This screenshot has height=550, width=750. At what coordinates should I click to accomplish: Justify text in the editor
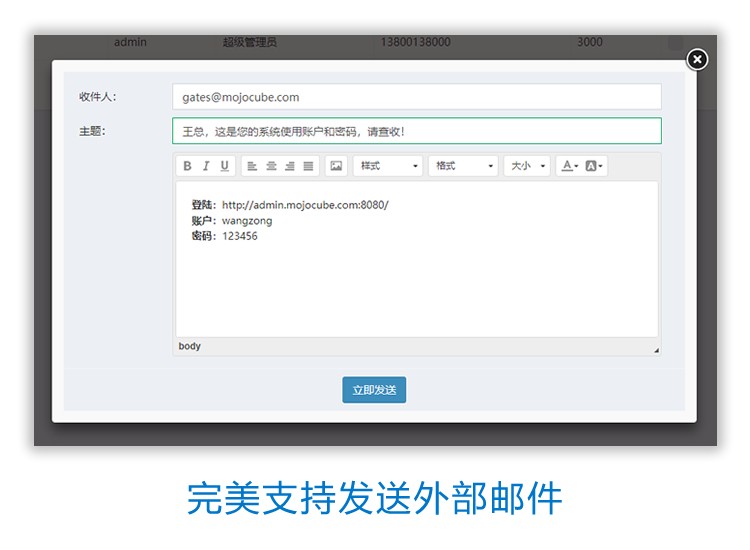(309, 166)
